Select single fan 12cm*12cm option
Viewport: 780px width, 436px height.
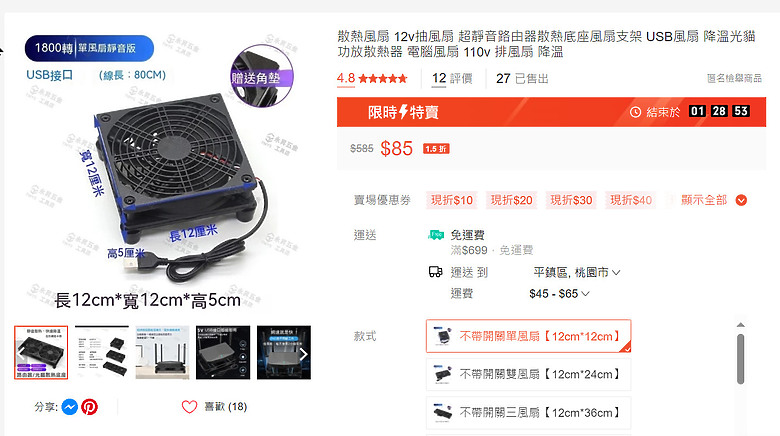[x=529, y=336]
